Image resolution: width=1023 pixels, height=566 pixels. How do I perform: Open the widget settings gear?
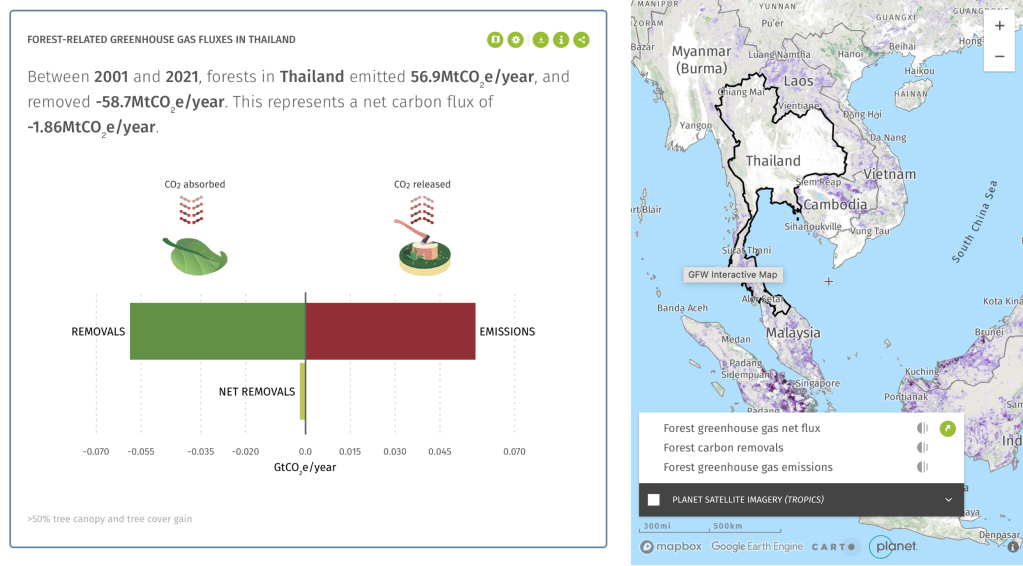516,40
